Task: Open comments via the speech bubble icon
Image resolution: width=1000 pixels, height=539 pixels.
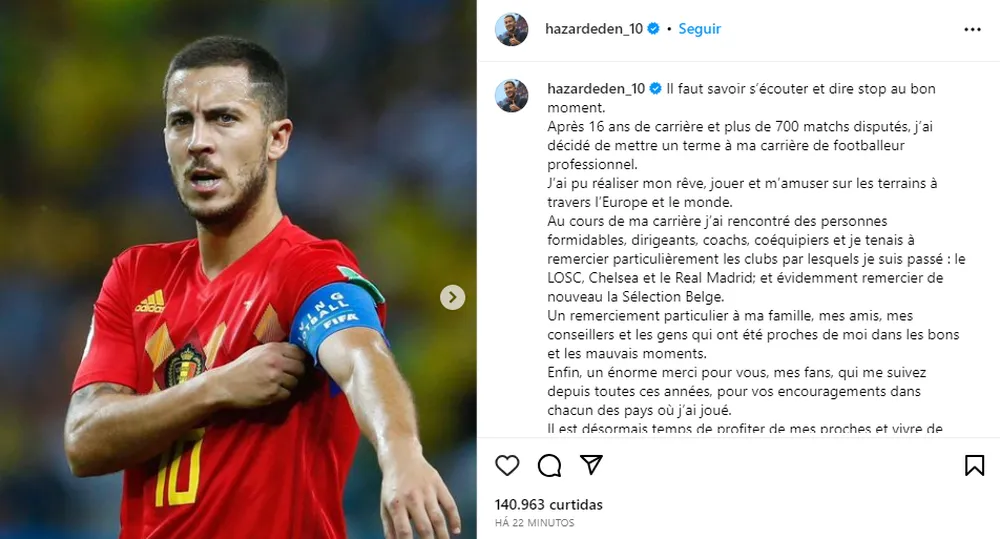Action: coord(549,466)
